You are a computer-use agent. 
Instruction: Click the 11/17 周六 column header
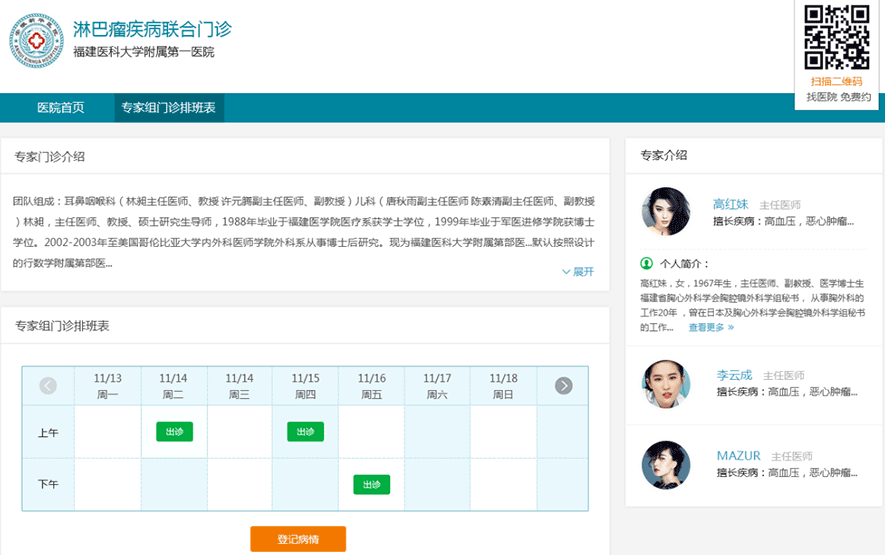click(437, 386)
